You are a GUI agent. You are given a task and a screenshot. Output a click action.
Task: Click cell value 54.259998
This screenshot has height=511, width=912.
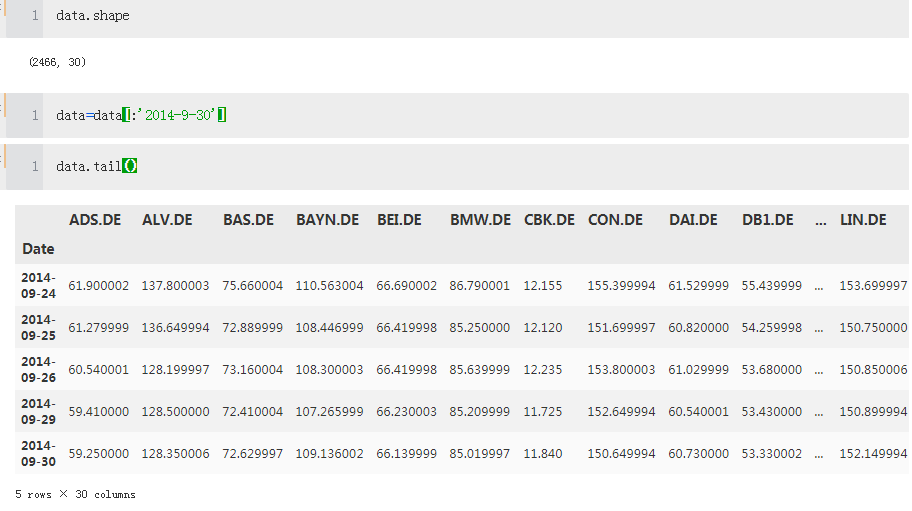click(x=771, y=327)
